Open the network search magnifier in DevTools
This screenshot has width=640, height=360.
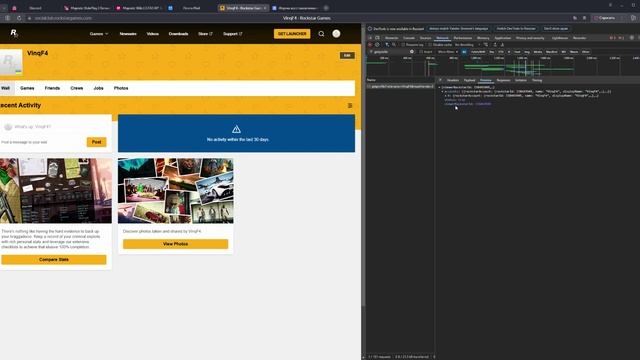click(x=394, y=44)
